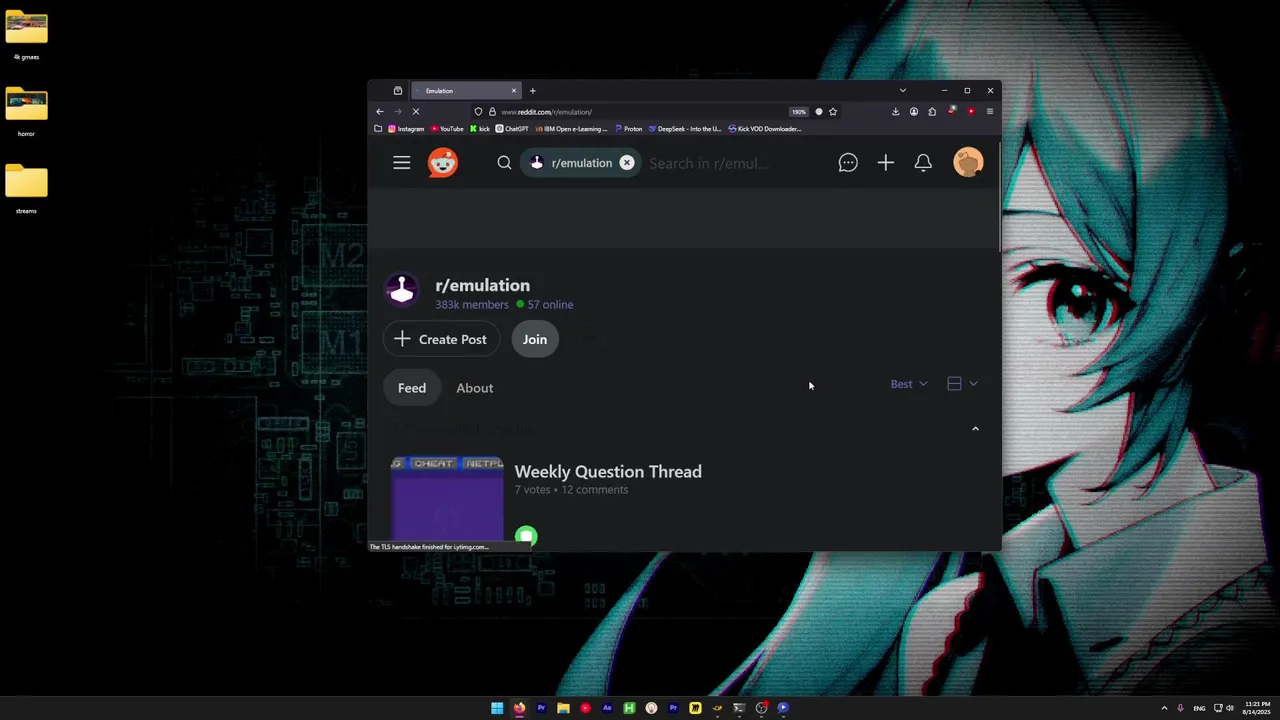Open the list all tabs chevron
1280x720 pixels.
[902, 91]
